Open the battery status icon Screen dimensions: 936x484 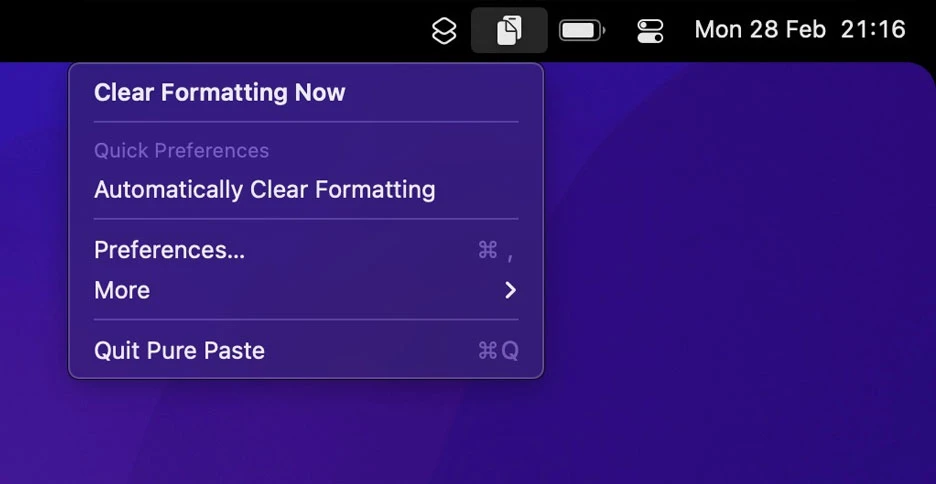(x=582, y=30)
